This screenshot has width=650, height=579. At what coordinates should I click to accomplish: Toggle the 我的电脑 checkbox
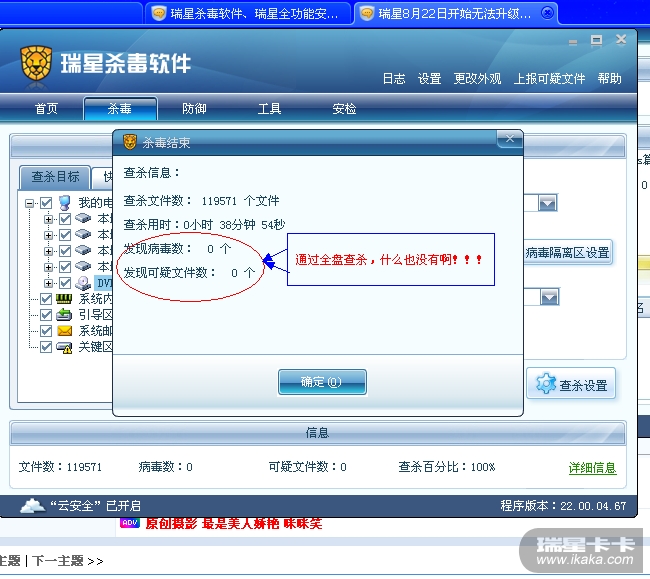pyautogui.click(x=46, y=203)
